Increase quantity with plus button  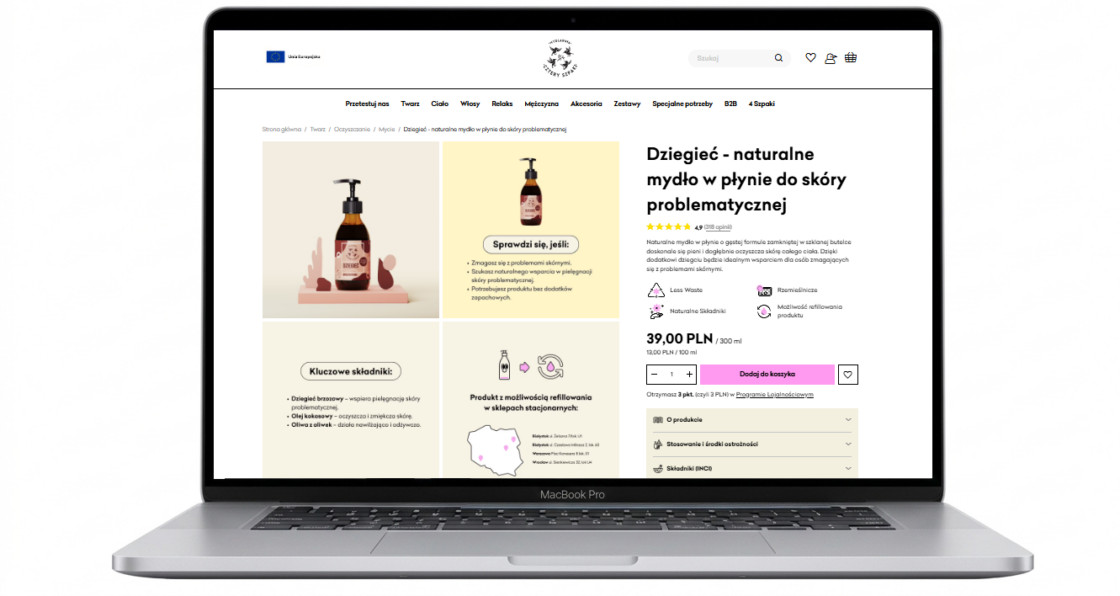pos(689,375)
